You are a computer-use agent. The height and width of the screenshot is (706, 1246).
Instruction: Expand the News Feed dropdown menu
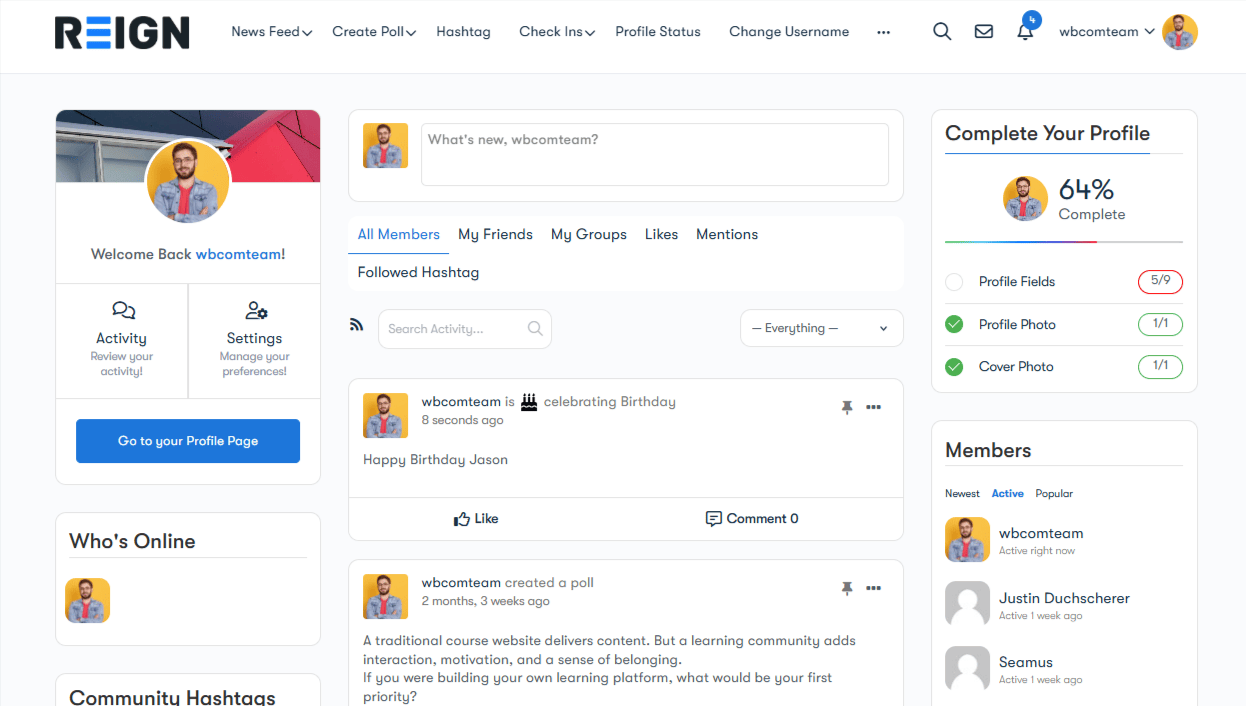point(271,32)
